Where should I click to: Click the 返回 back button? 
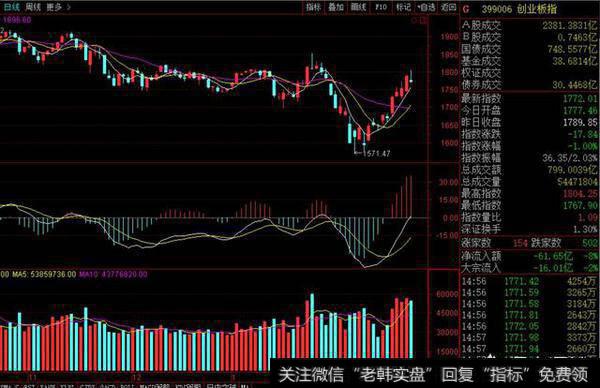tap(448, 7)
